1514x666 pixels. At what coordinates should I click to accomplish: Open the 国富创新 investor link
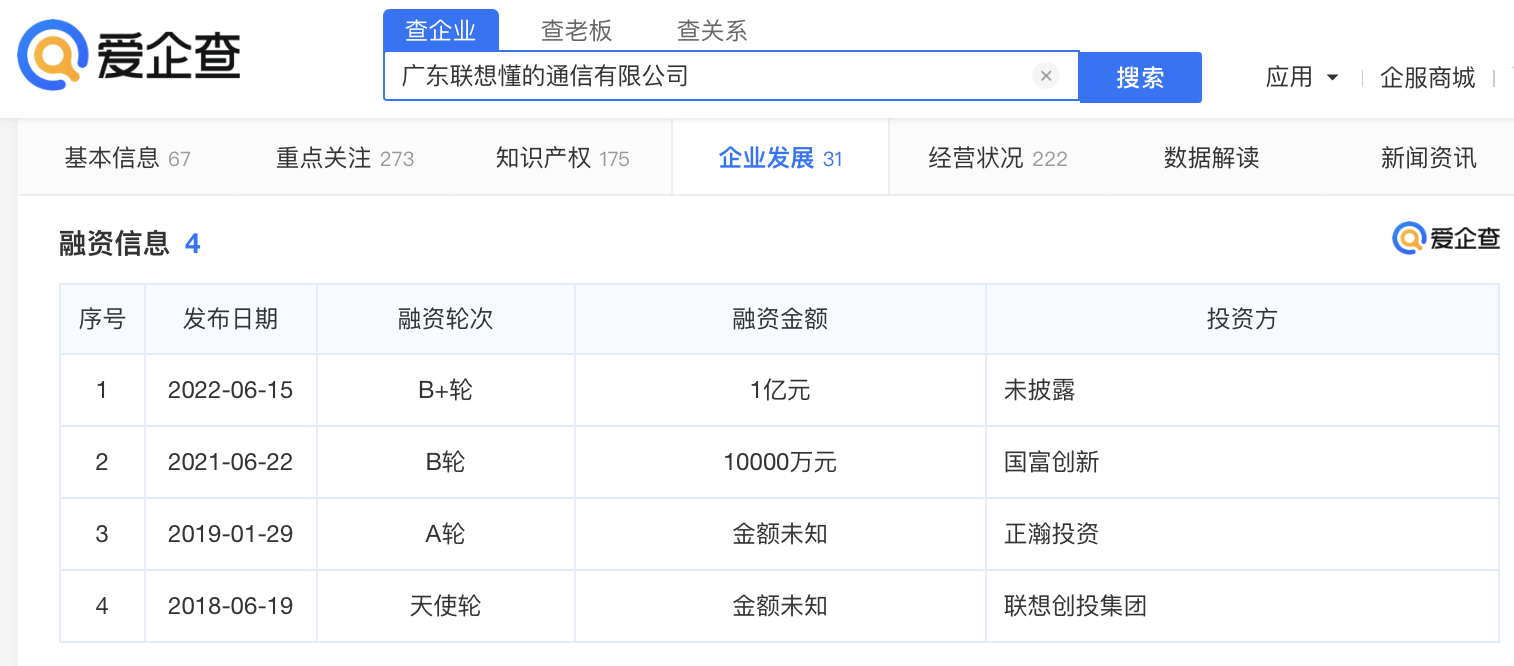[1052, 462]
